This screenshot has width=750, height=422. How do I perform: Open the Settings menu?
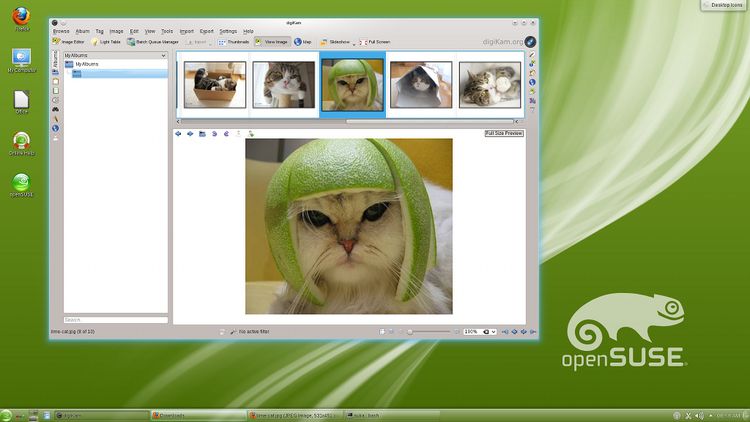pyautogui.click(x=228, y=31)
